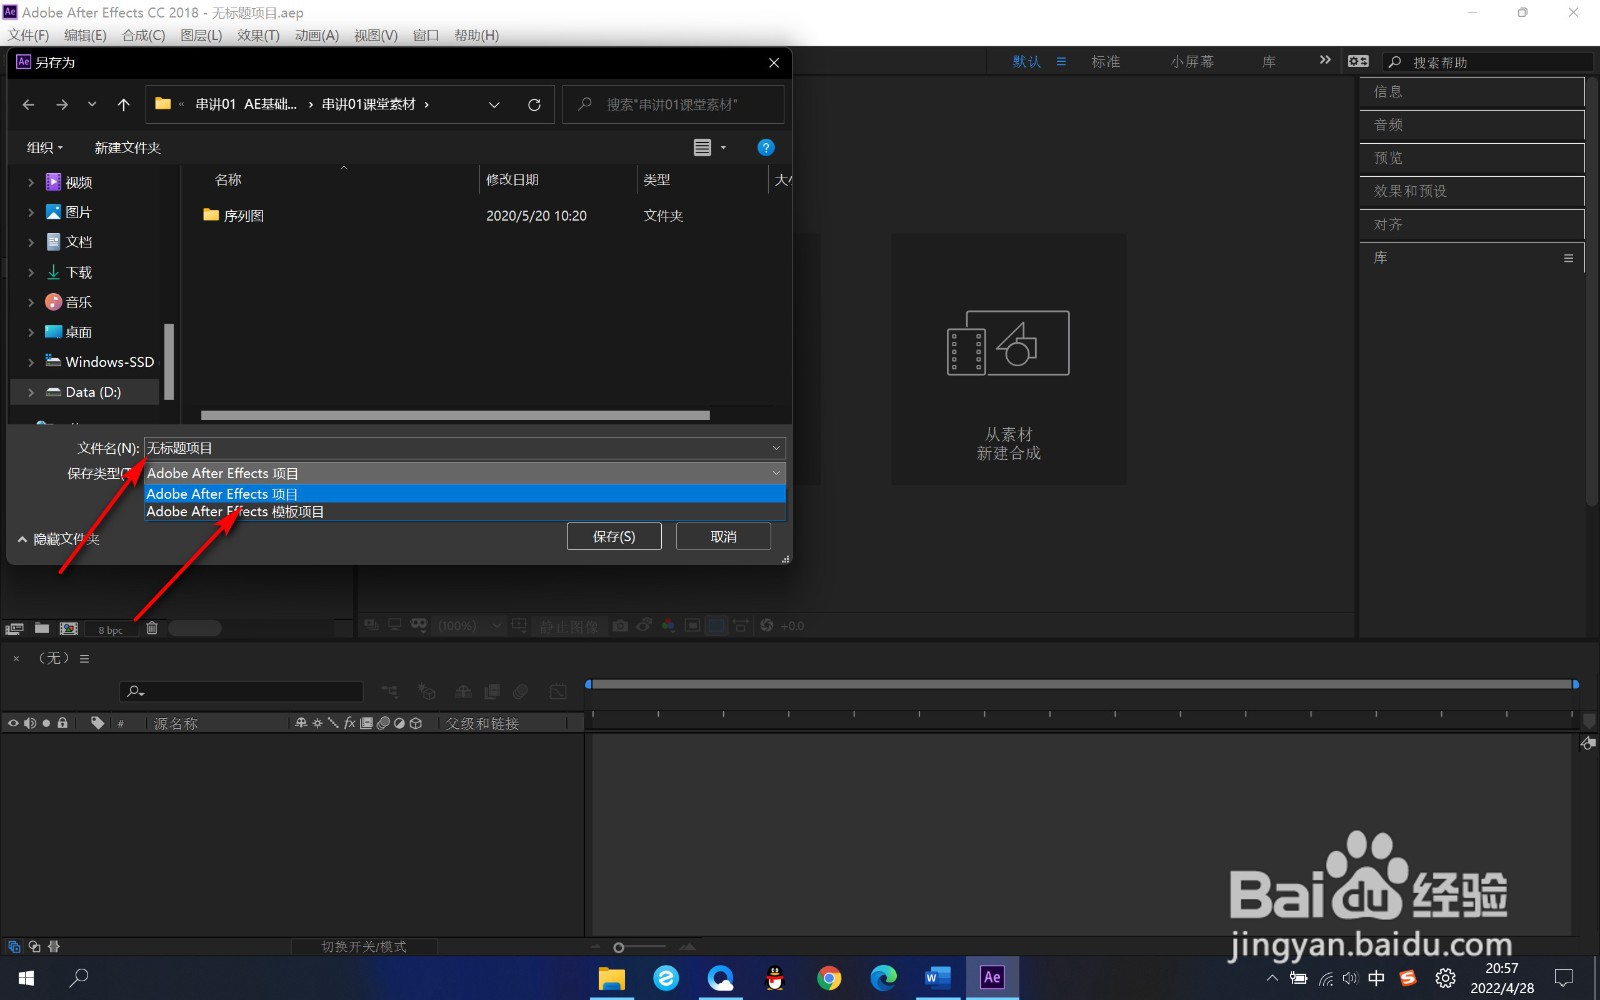1600x1000 pixels.
Task: Click the 取消 button
Action: tap(723, 536)
